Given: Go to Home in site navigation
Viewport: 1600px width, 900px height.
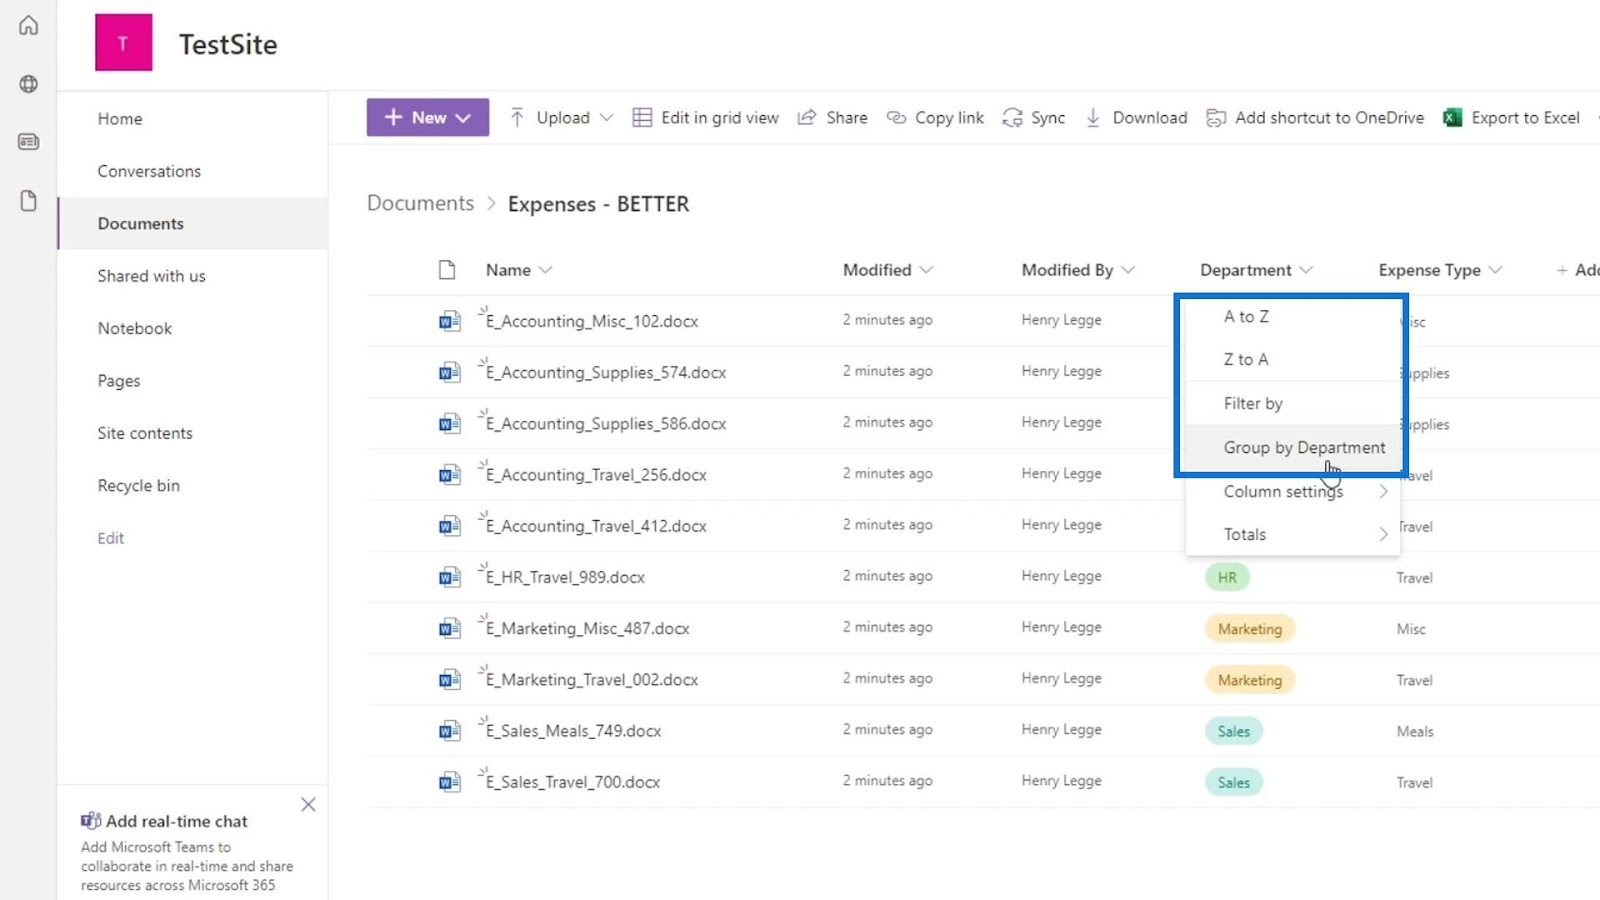Looking at the screenshot, I should coord(120,118).
